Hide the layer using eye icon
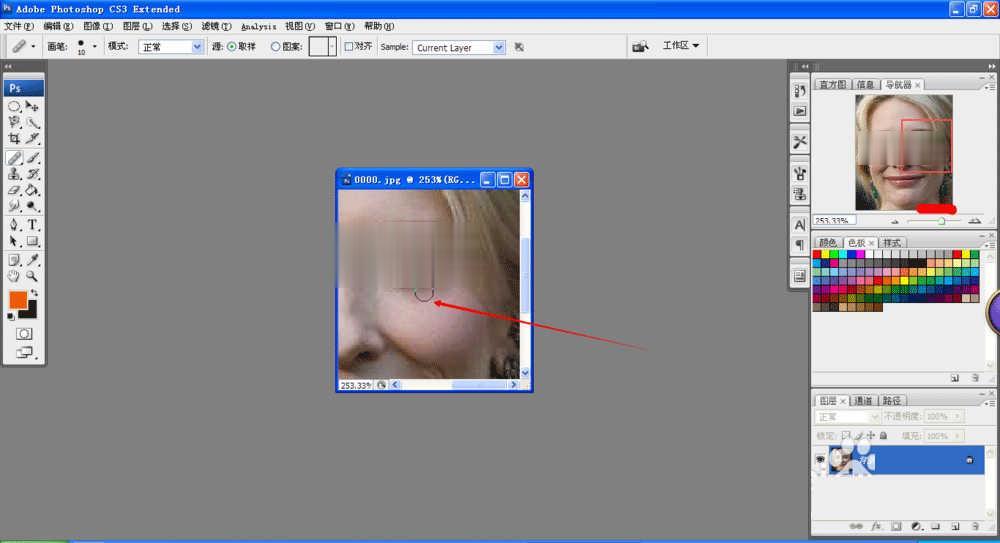1000x543 pixels. [821, 459]
